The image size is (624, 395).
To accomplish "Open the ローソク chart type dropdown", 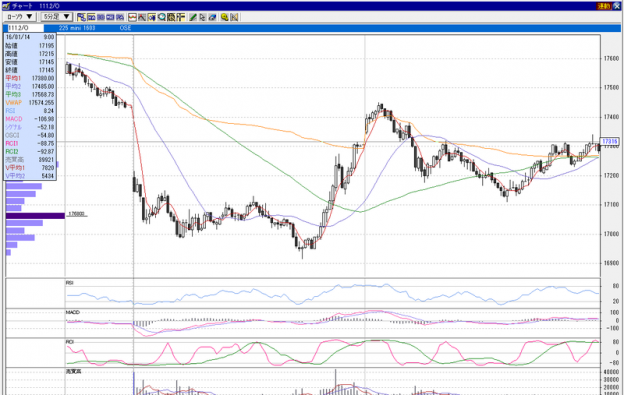I will tap(20, 17).
